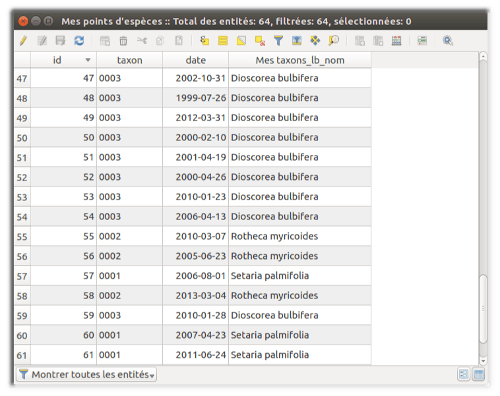500x396 pixels.
Task: Click date cell 2006-08-01
Action: 195,276
